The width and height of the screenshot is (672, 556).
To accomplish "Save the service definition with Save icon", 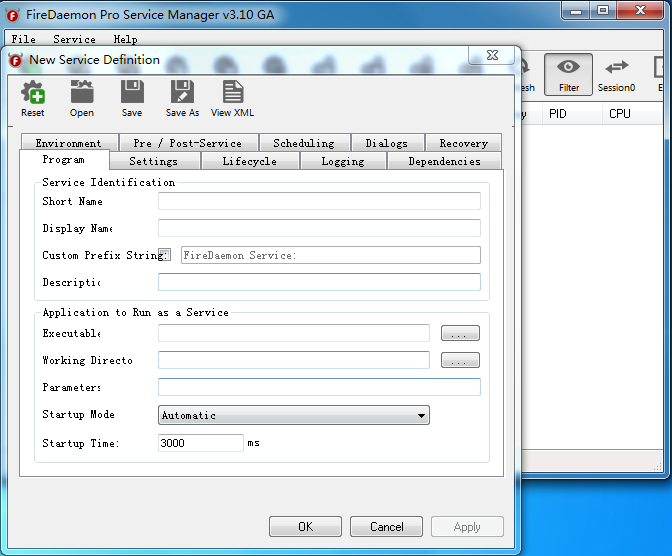I will pyautogui.click(x=132, y=99).
